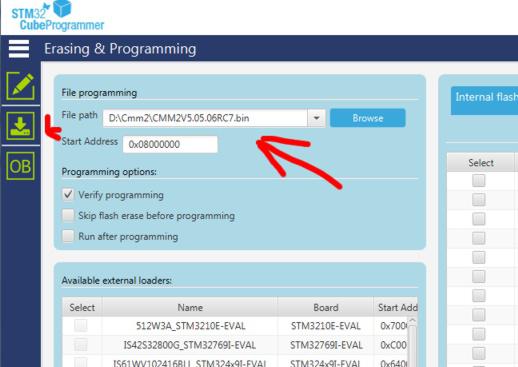The height and width of the screenshot is (367, 518).
Task: Toggle the Verify programming checkbox
Action: pos(68,195)
